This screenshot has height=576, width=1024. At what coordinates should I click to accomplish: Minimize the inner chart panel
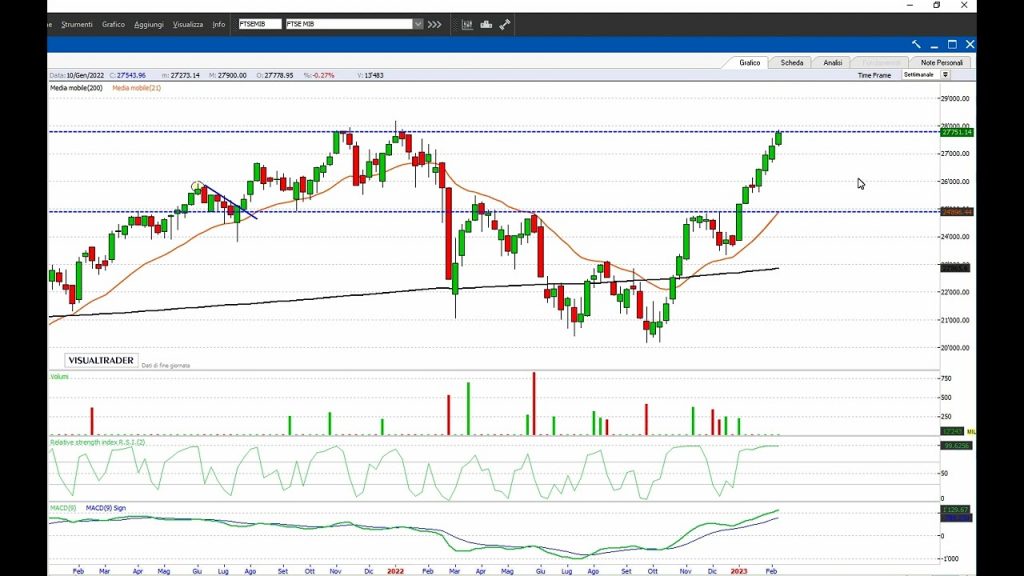click(x=934, y=44)
